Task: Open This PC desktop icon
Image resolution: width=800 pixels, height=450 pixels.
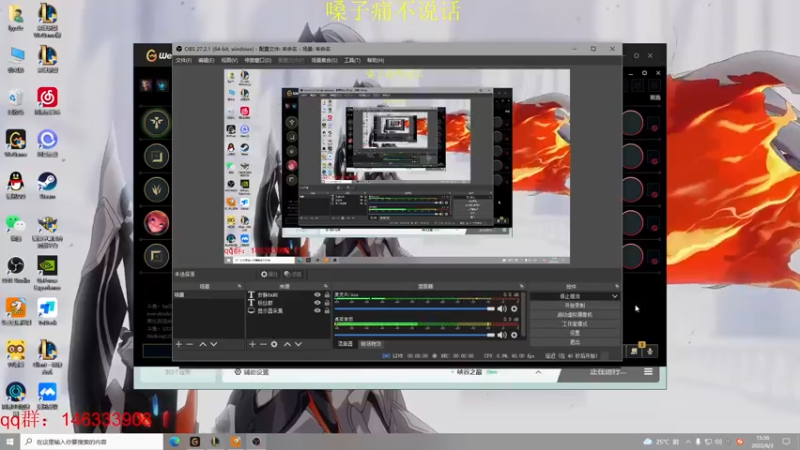Action: click(x=16, y=59)
